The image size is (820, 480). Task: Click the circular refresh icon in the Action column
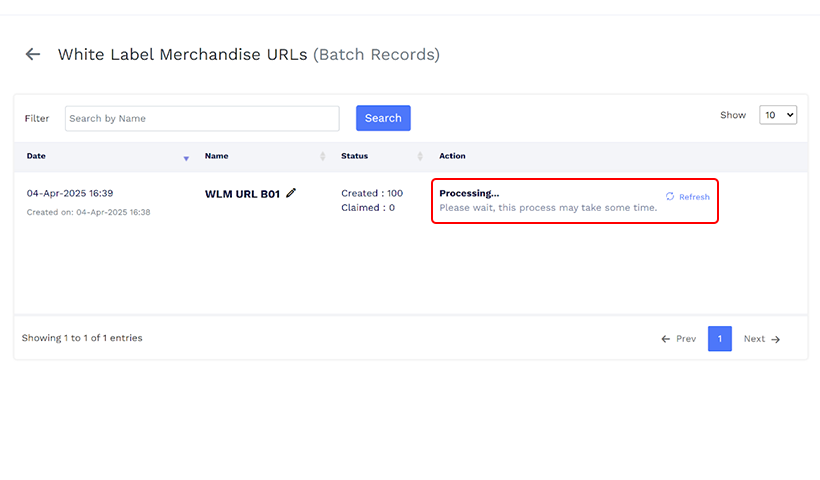670,197
